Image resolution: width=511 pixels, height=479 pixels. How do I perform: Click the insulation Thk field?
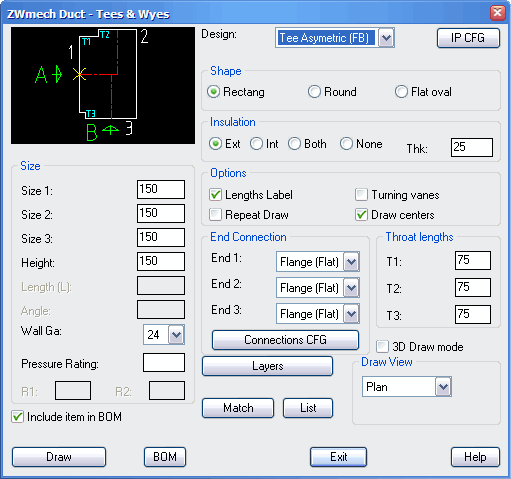(x=472, y=147)
